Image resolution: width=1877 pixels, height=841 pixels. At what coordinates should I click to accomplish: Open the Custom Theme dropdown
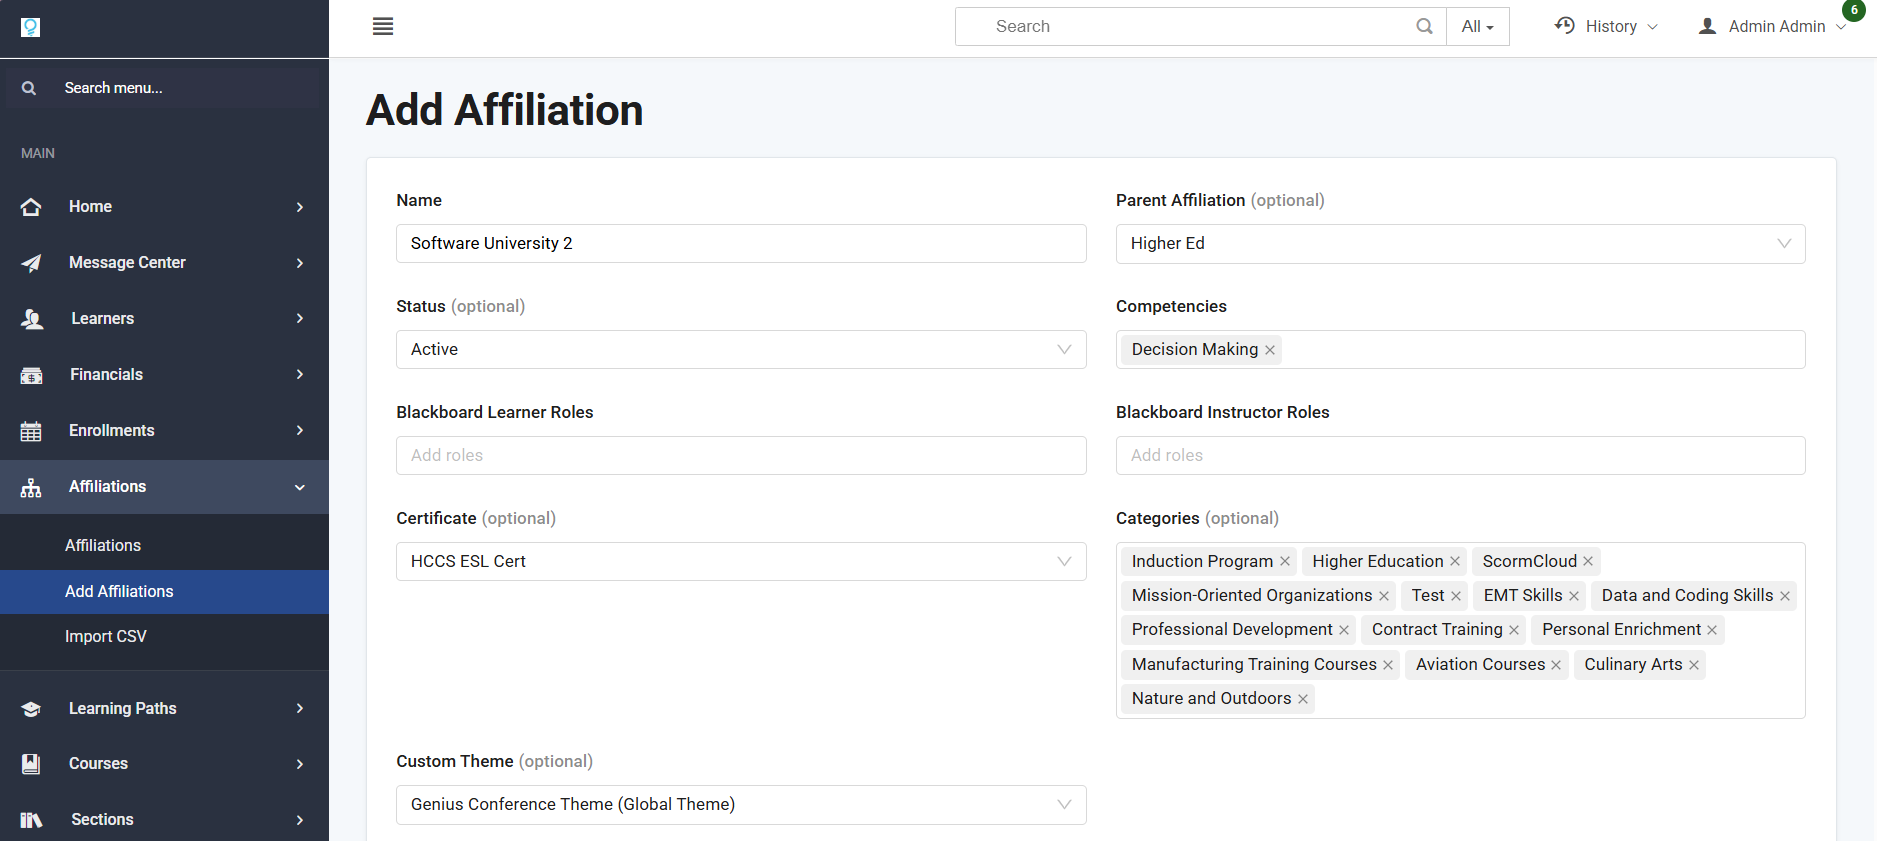740,805
